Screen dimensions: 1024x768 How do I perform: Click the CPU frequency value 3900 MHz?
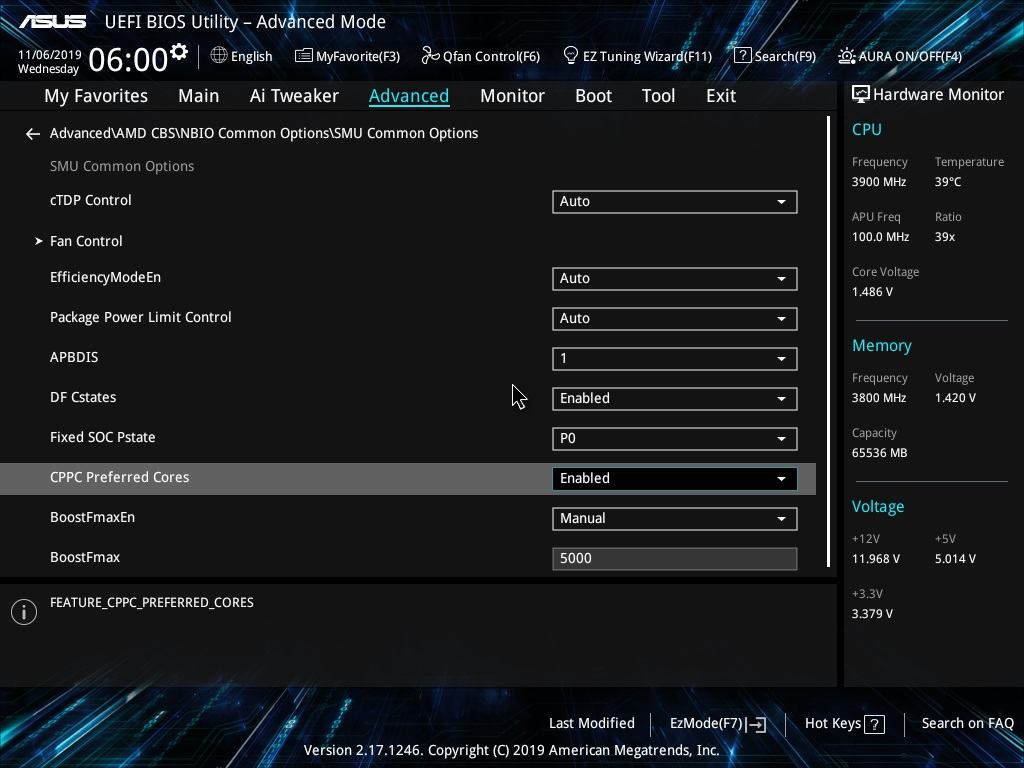click(x=878, y=182)
